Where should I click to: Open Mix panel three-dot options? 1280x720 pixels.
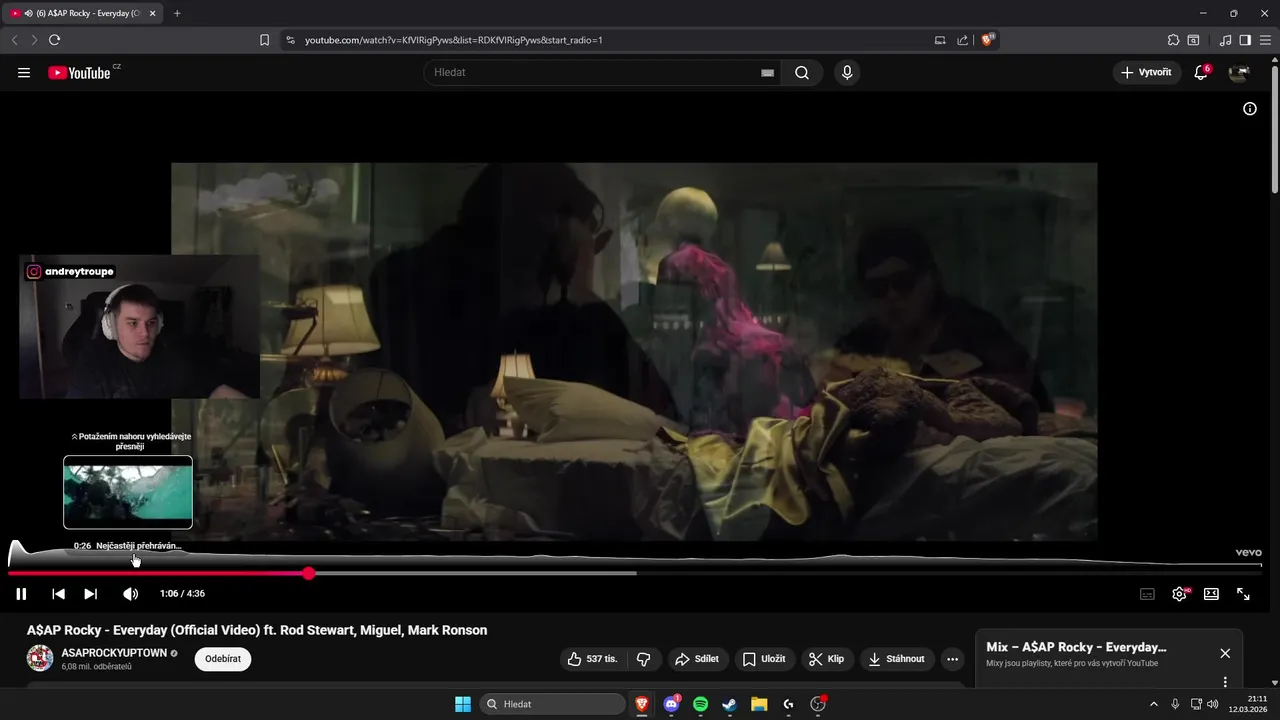(x=1225, y=682)
